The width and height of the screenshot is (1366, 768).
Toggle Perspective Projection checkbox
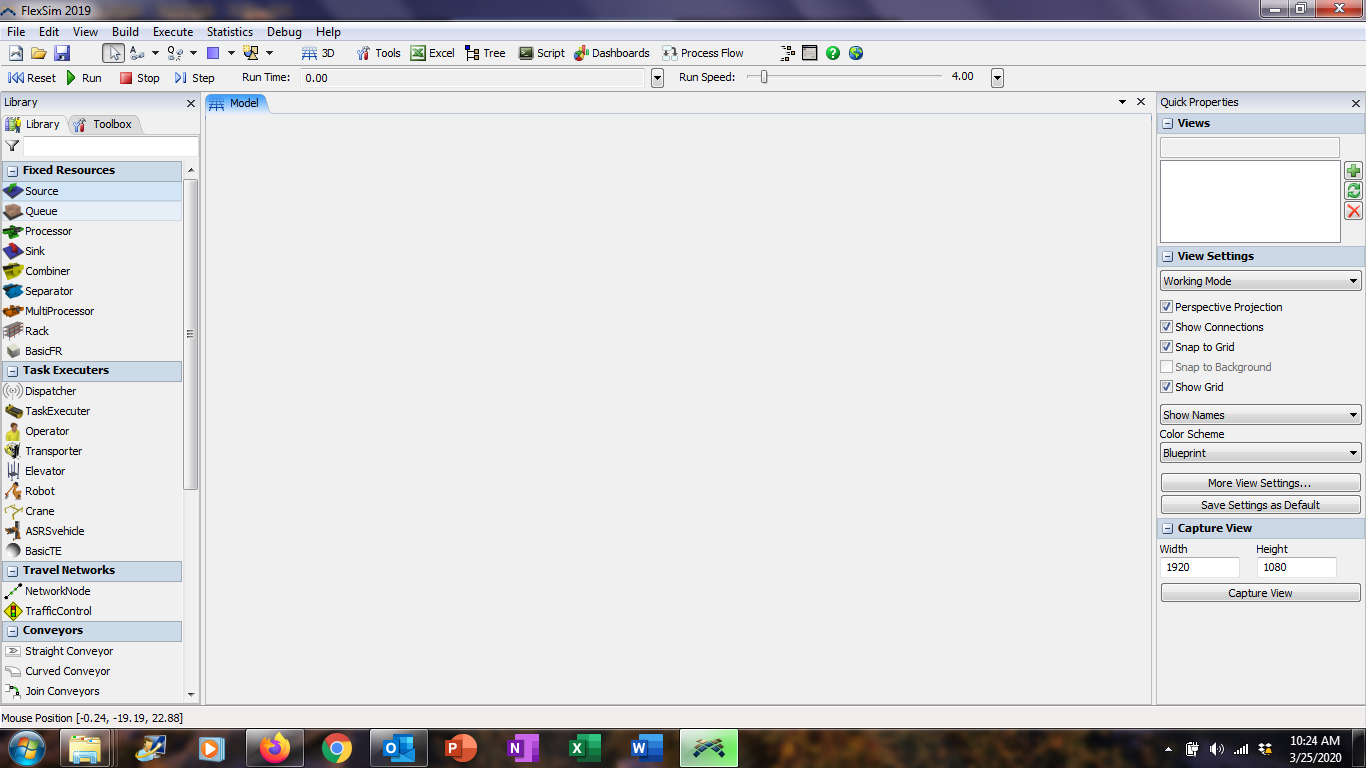pyautogui.click(x=1166, y=307)
